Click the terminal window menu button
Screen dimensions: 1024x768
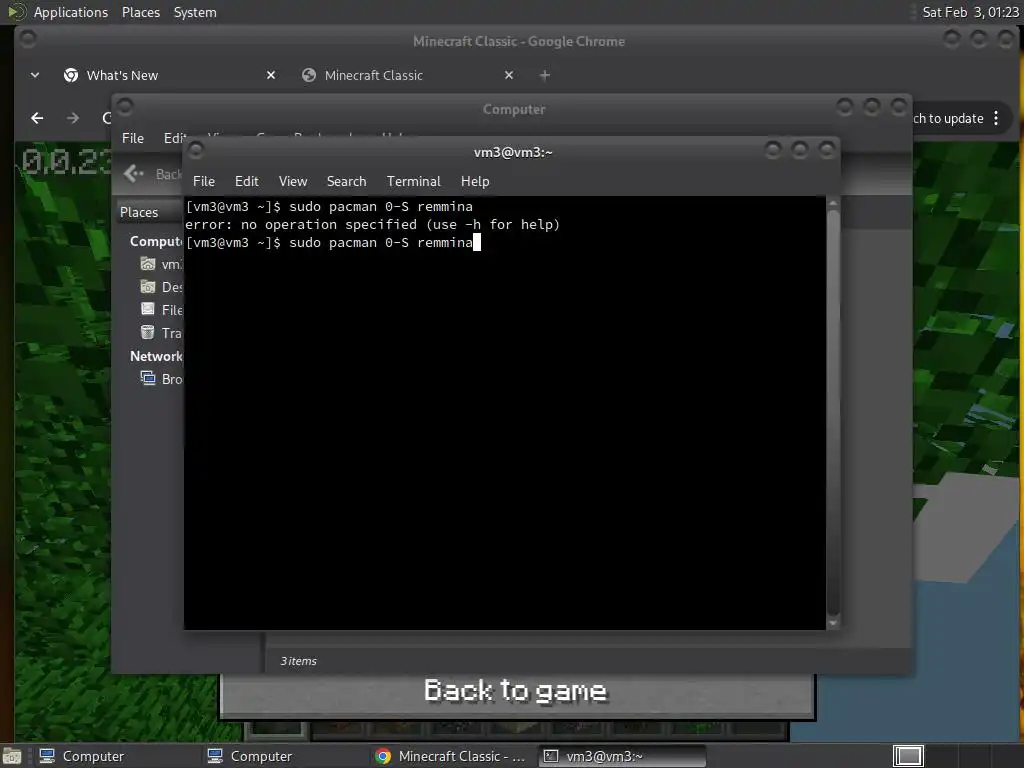coord(195,150)
